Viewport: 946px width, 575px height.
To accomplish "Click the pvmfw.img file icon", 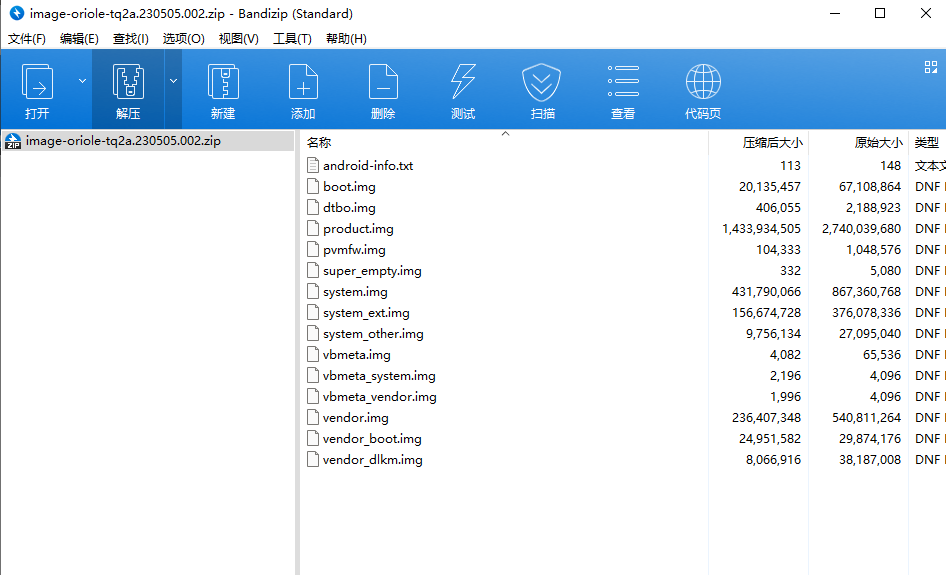I will [313, 249].
